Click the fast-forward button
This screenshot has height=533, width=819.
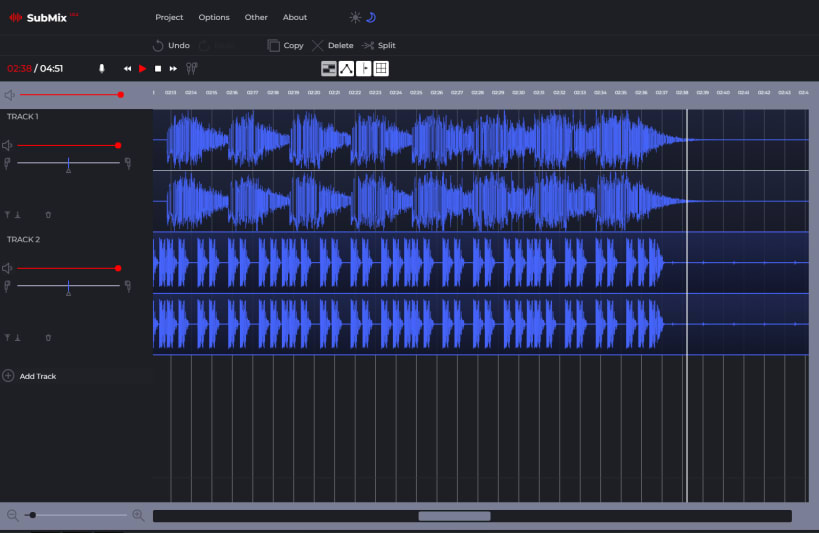173,68
